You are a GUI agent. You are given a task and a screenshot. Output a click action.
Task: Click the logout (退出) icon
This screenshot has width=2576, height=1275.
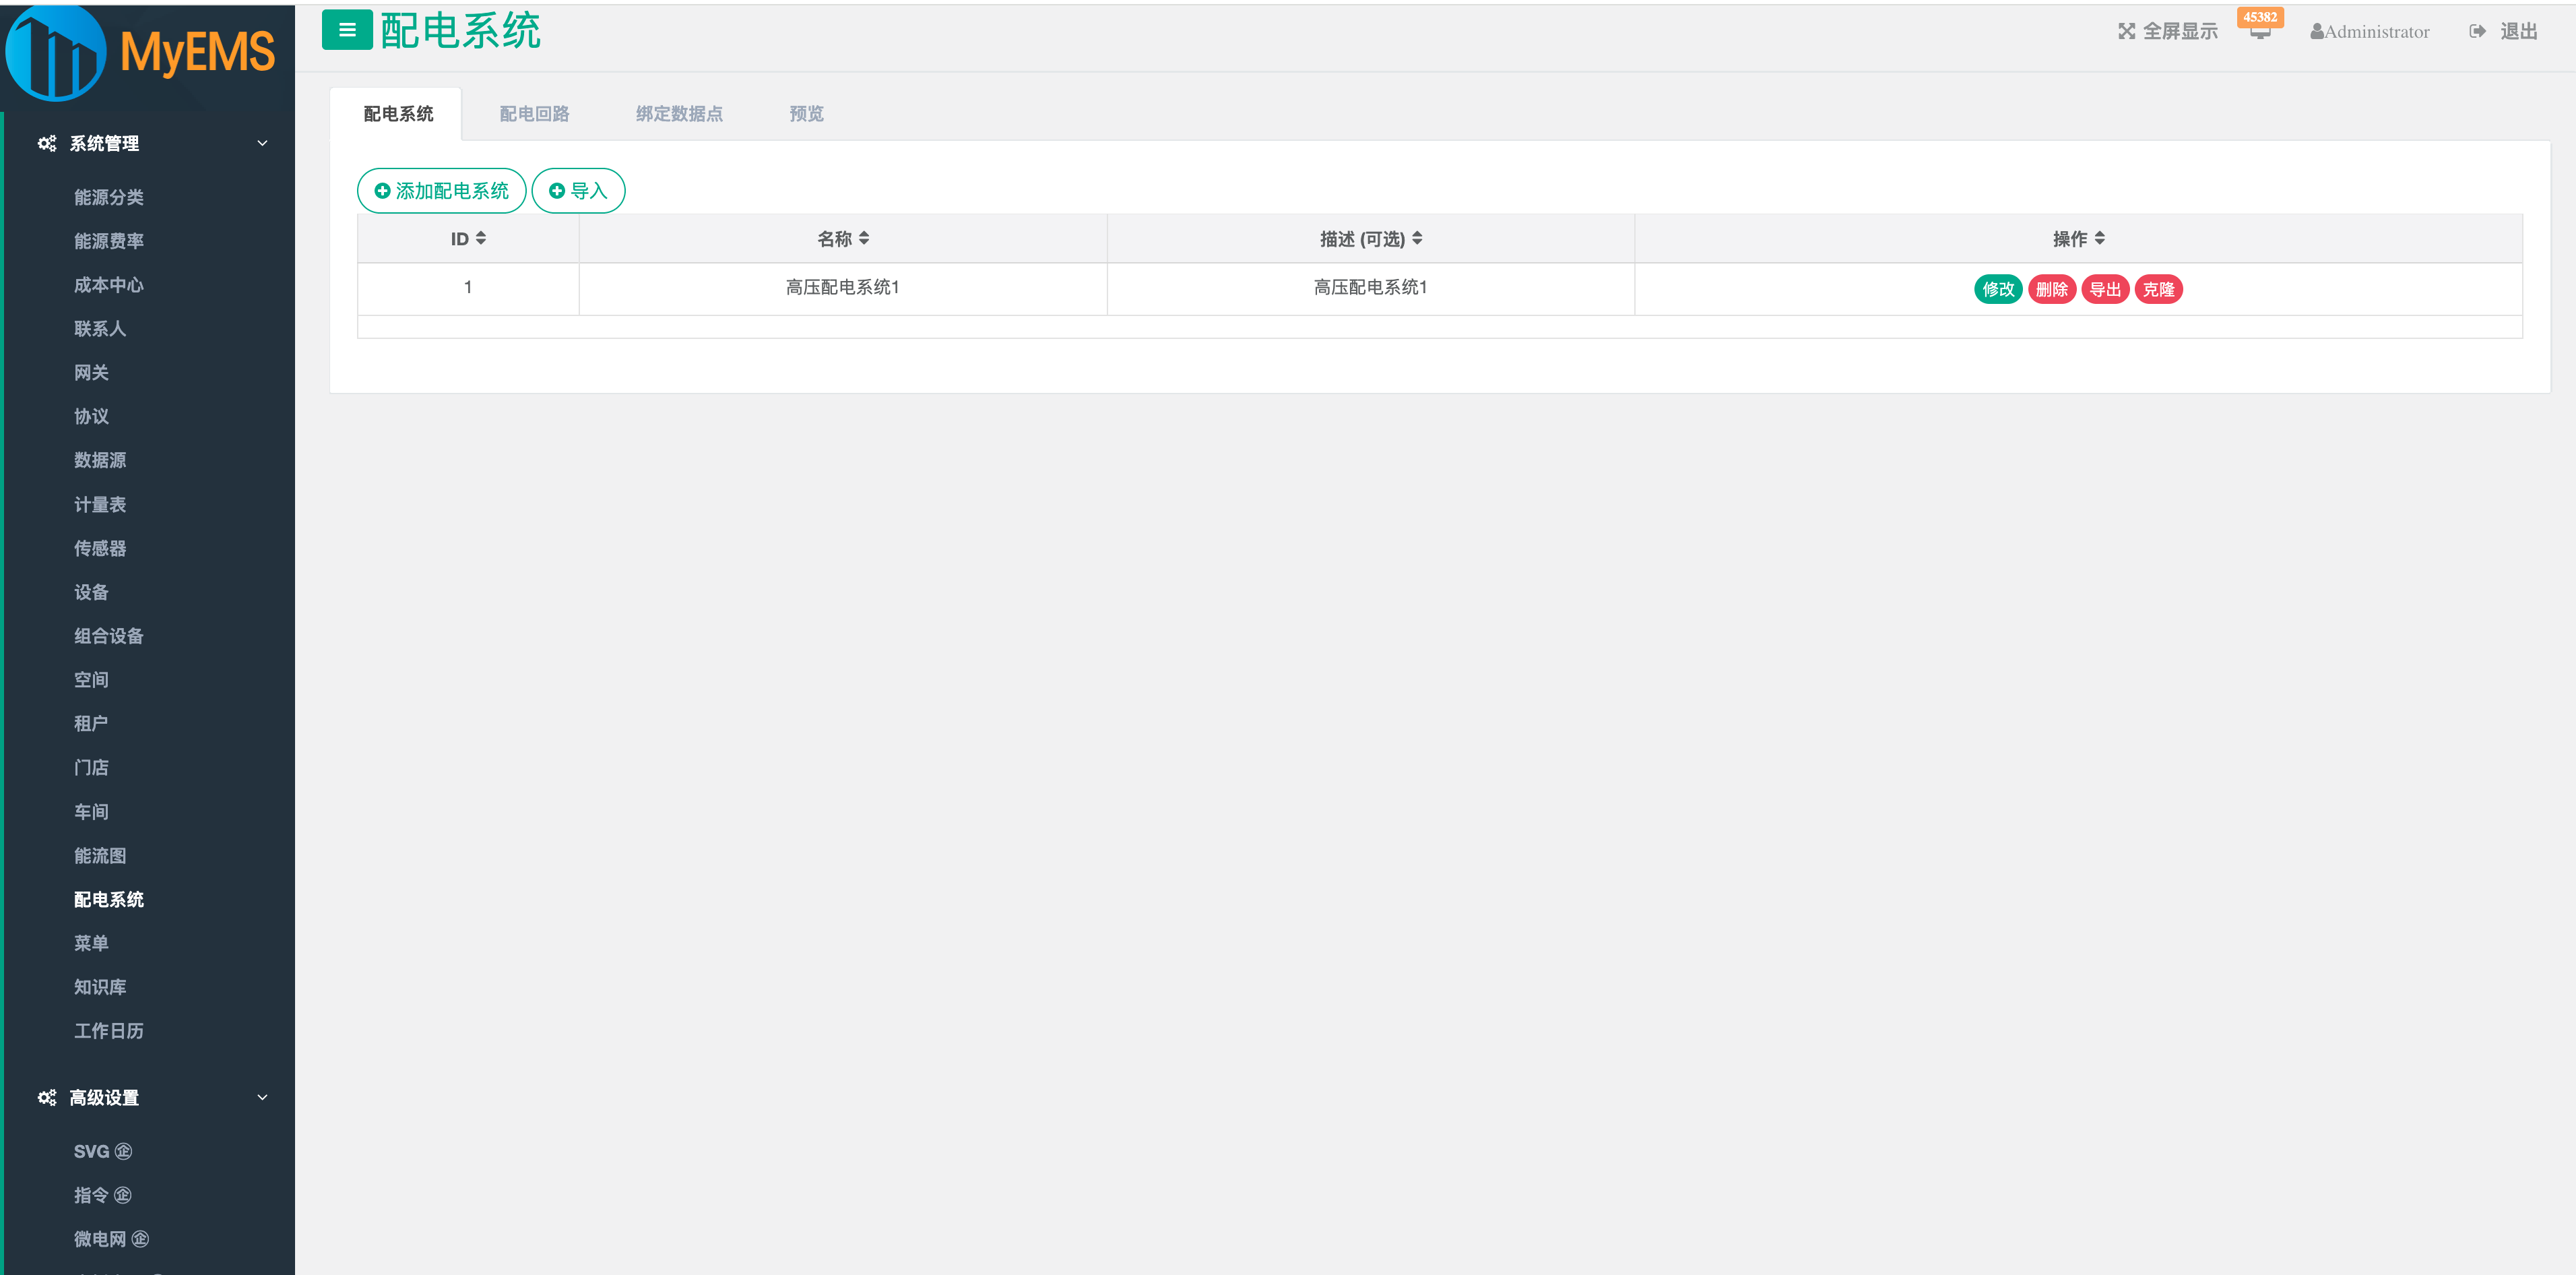[x=2477, y=32]
